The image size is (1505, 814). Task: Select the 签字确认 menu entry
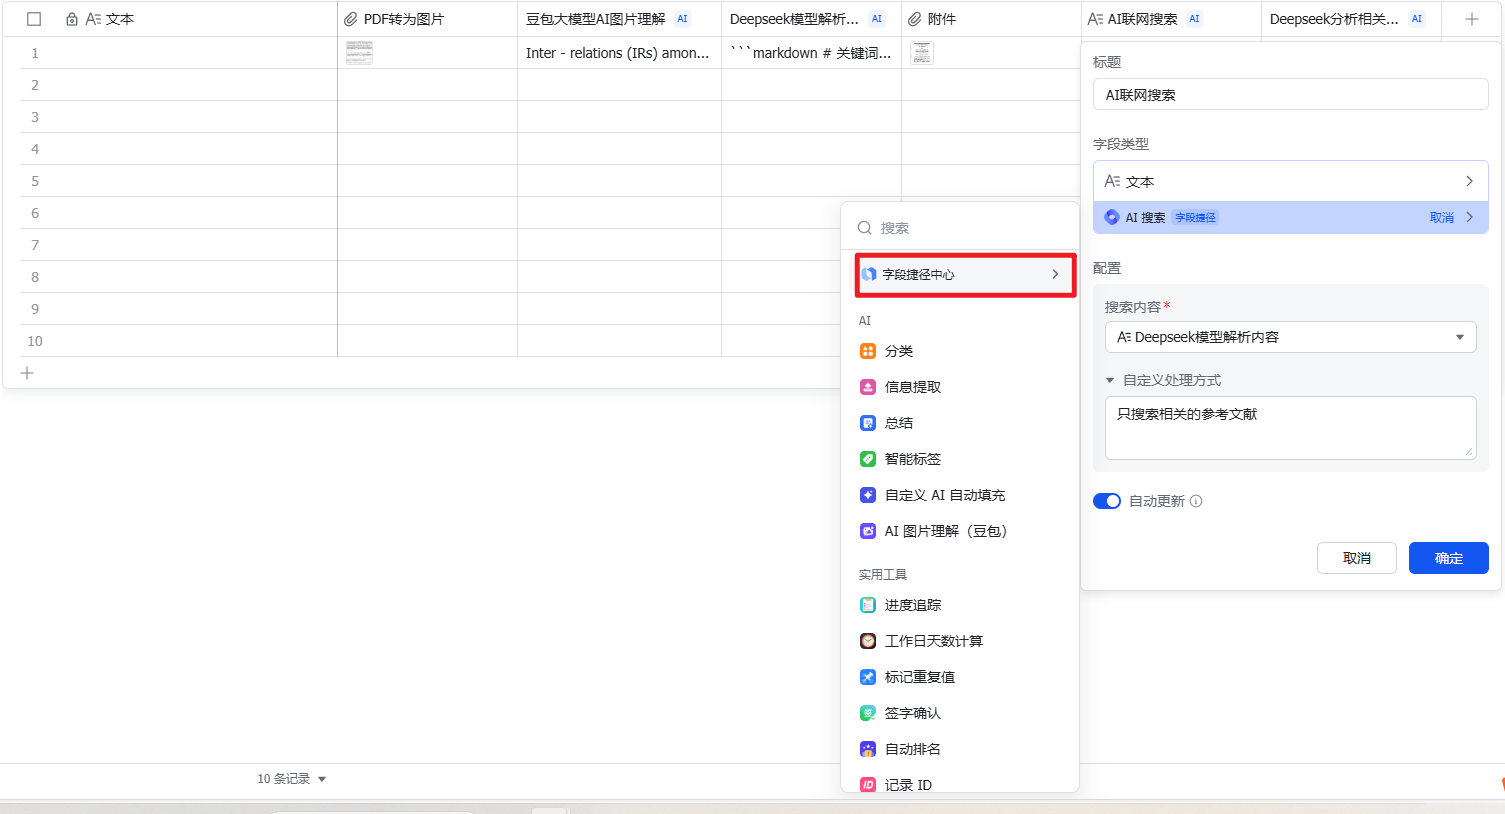point(960,713)
